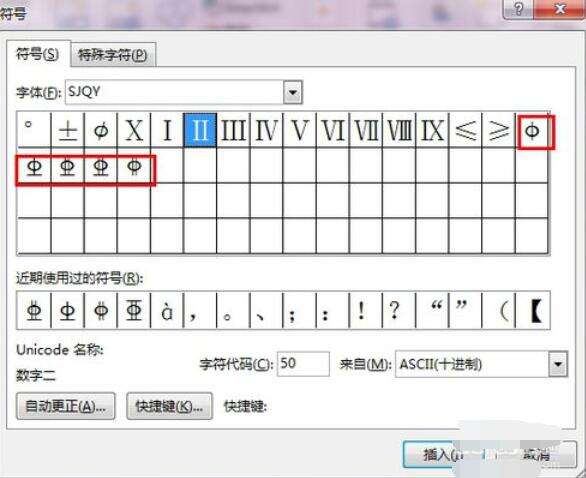Close the 符号 dialog window
The width and height of the screenshot is (586, 478).
pos(559,9)
